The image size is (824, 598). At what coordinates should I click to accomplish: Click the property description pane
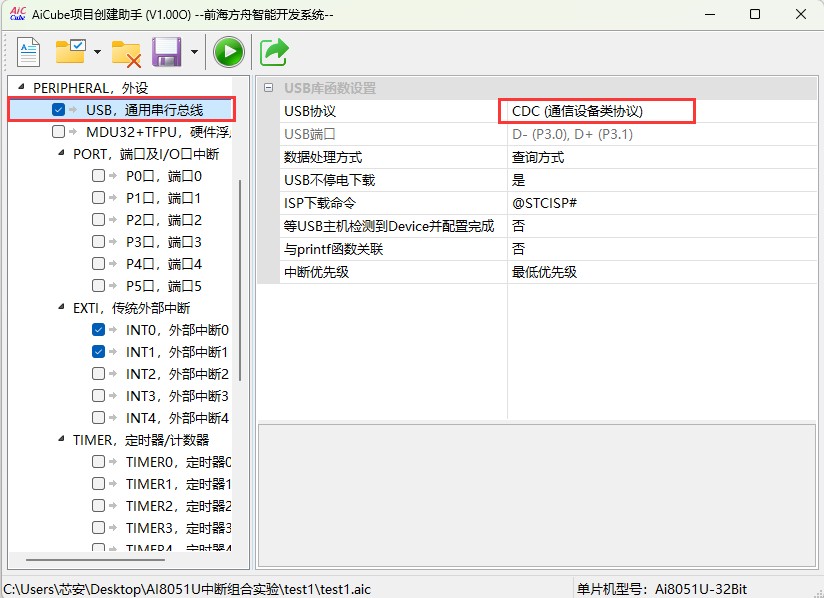537,495
